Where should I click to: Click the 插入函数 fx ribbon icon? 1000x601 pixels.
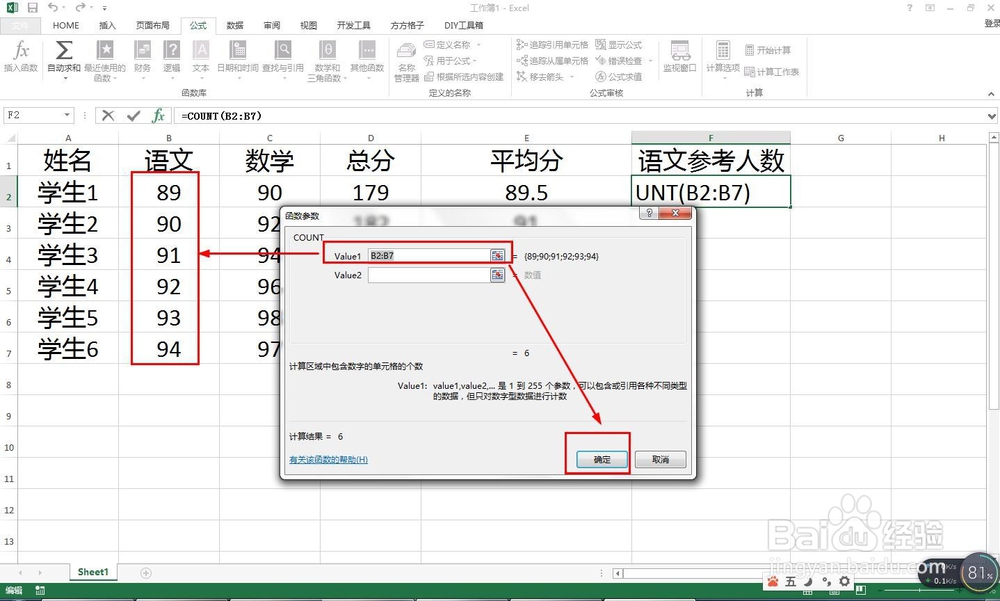coord(20,50)
